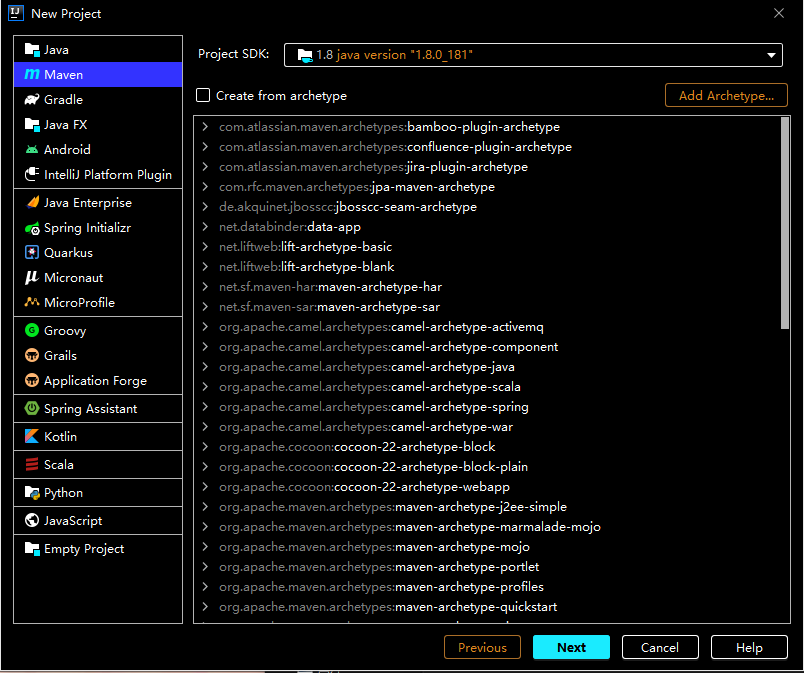This screenshot has width=804, height=673.
Task: Click the Previous button
Action: [482, 647]
